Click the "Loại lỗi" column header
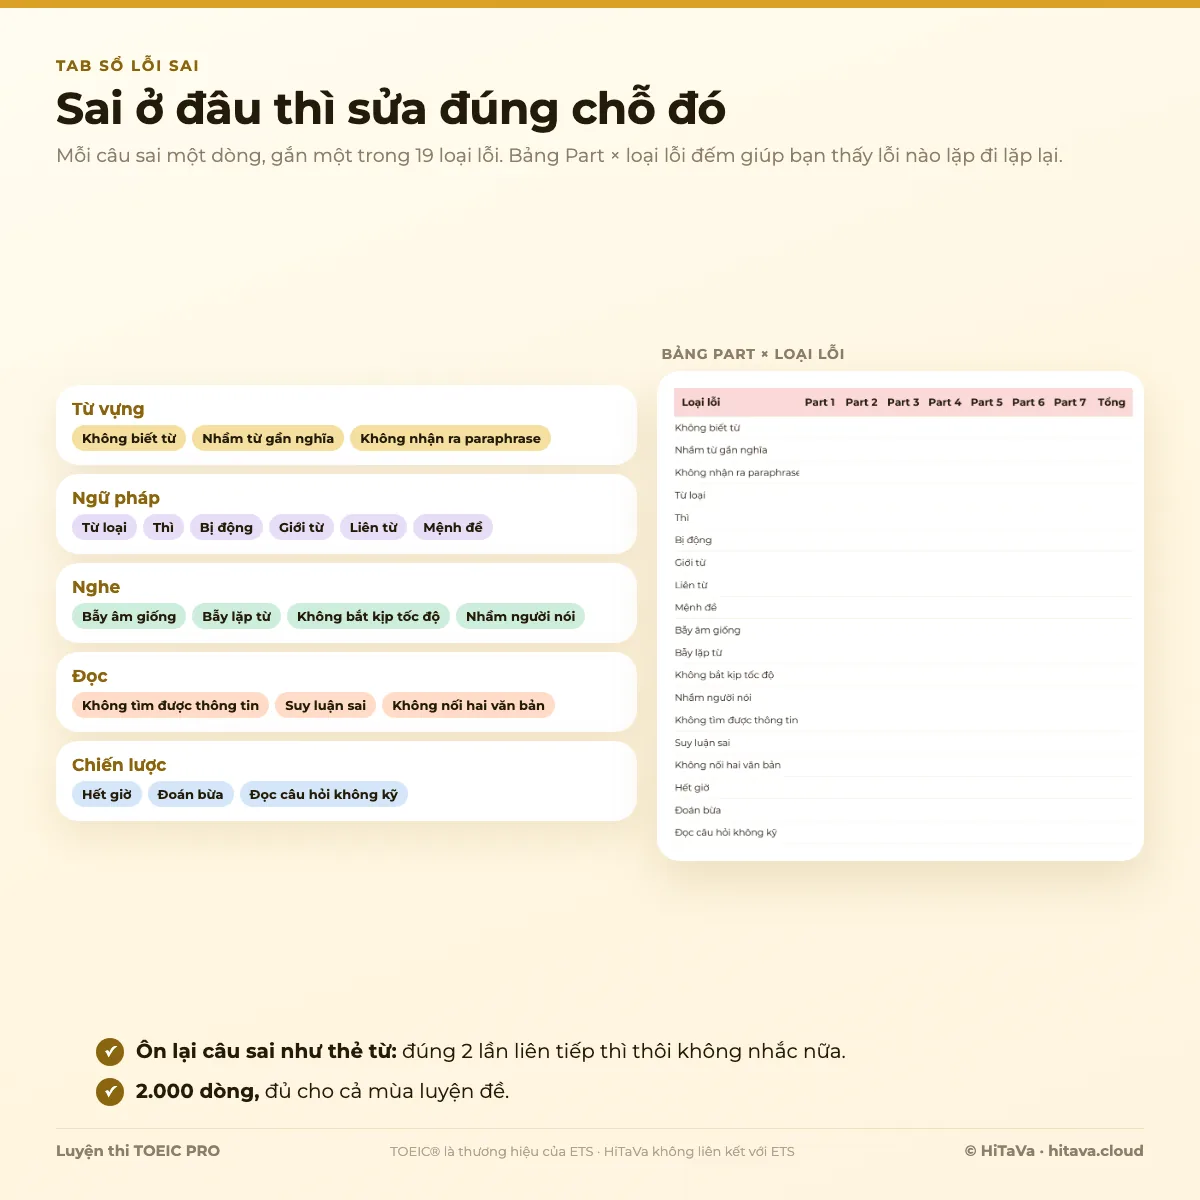 point(701,402)
